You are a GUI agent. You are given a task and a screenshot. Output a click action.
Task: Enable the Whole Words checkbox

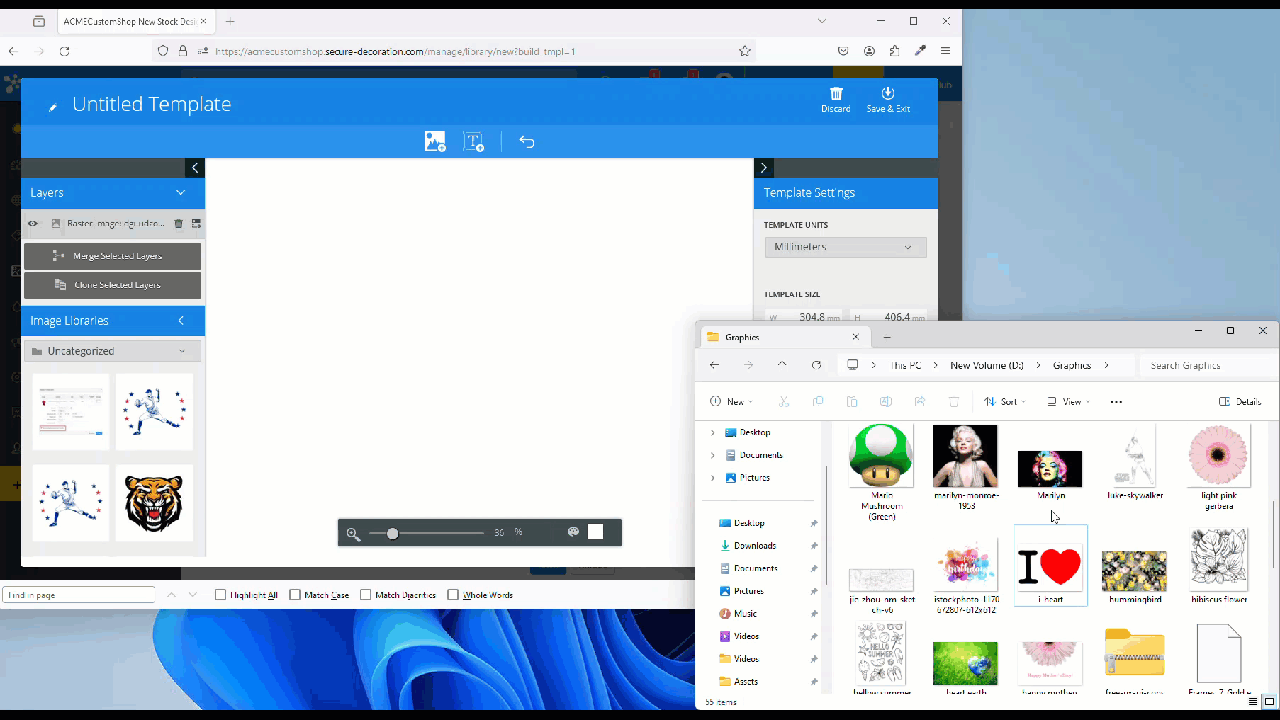pos(453,595)
